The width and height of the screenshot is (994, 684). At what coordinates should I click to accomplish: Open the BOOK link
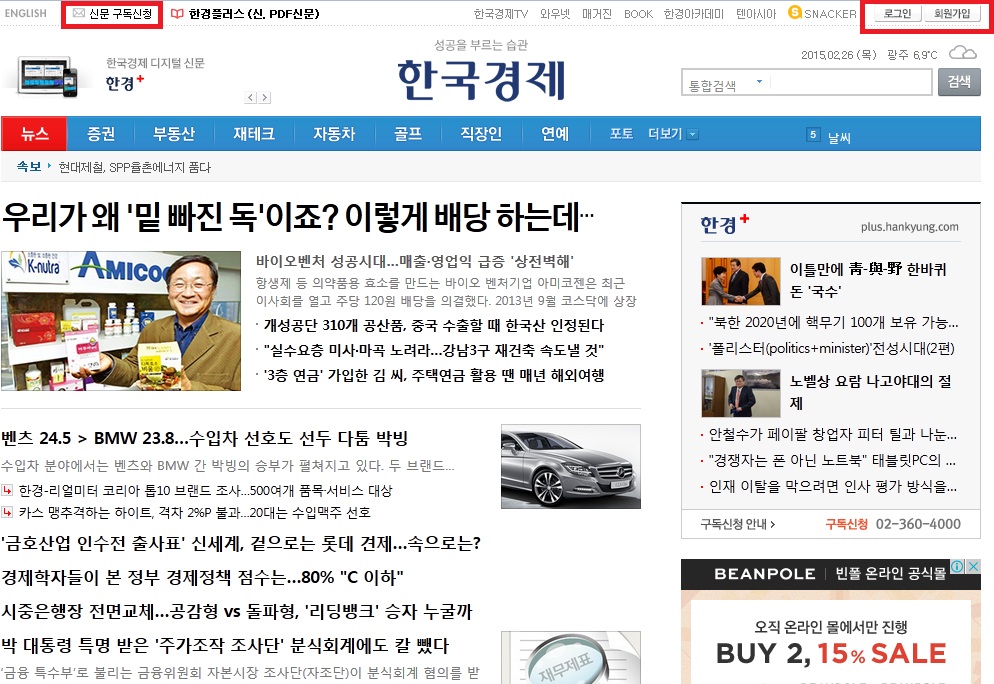click(x=638, y=14)
